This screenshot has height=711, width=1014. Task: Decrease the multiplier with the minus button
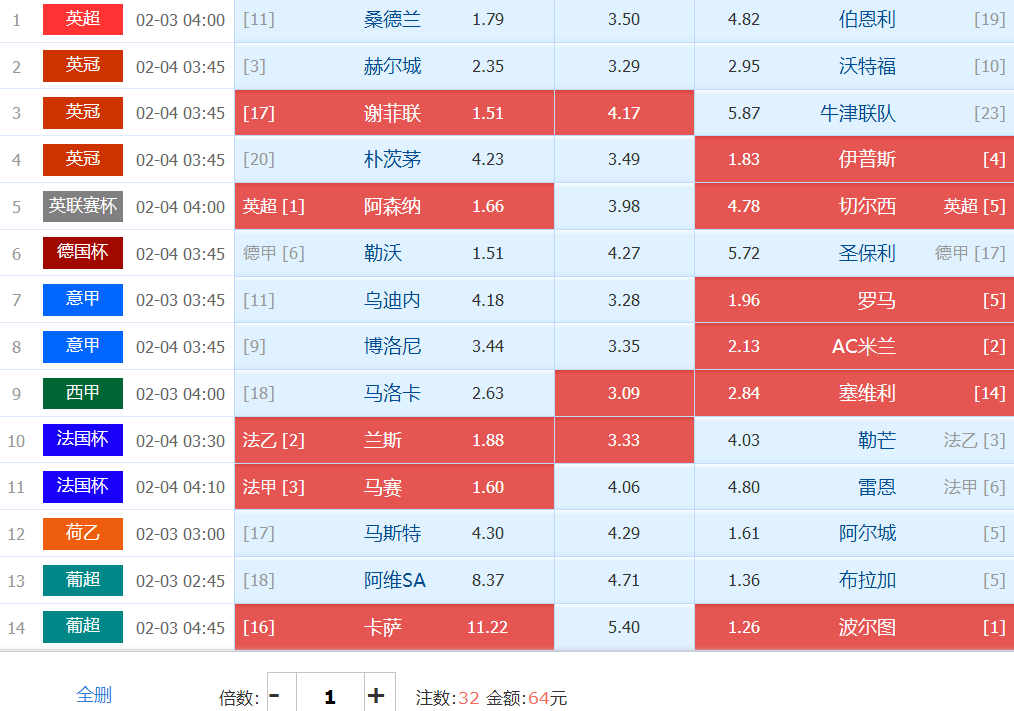[275, 696]
